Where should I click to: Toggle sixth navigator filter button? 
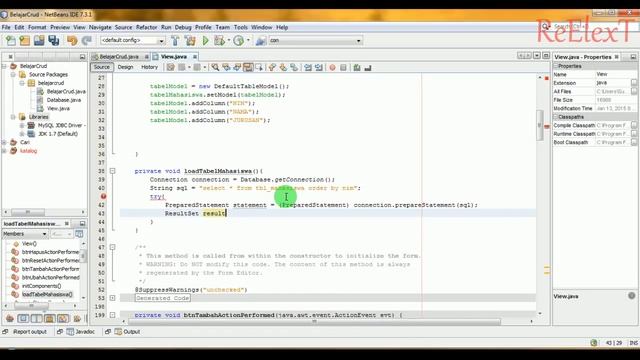click(x=76, y=318)
